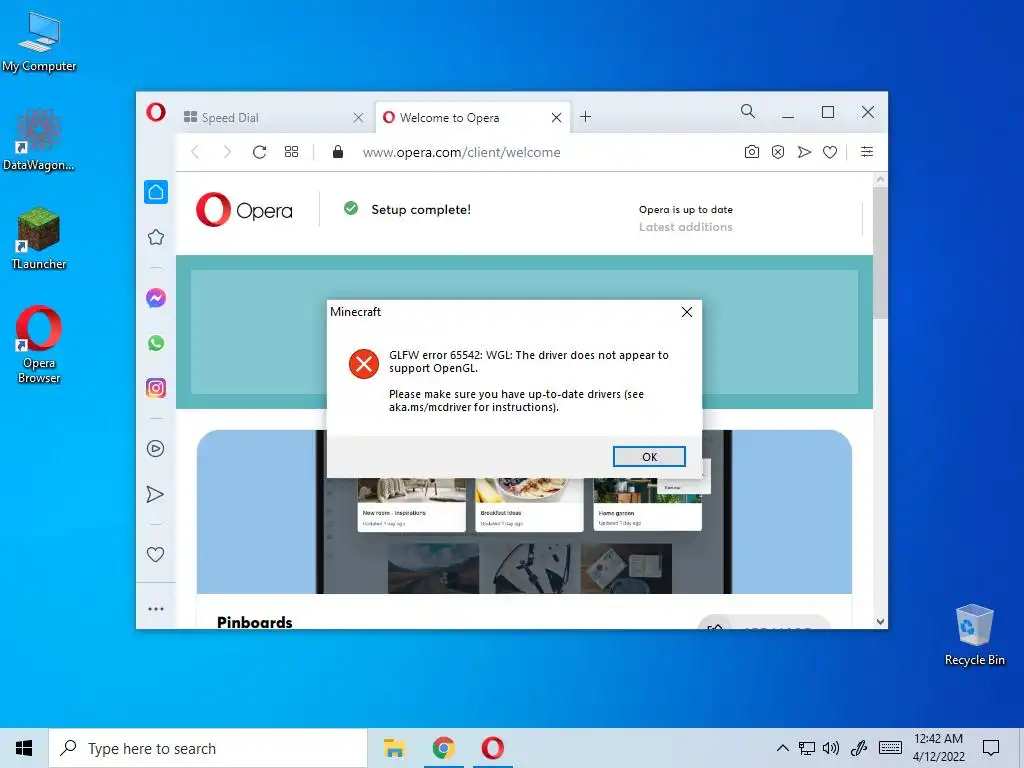Click the Pinboards heading

255,622
